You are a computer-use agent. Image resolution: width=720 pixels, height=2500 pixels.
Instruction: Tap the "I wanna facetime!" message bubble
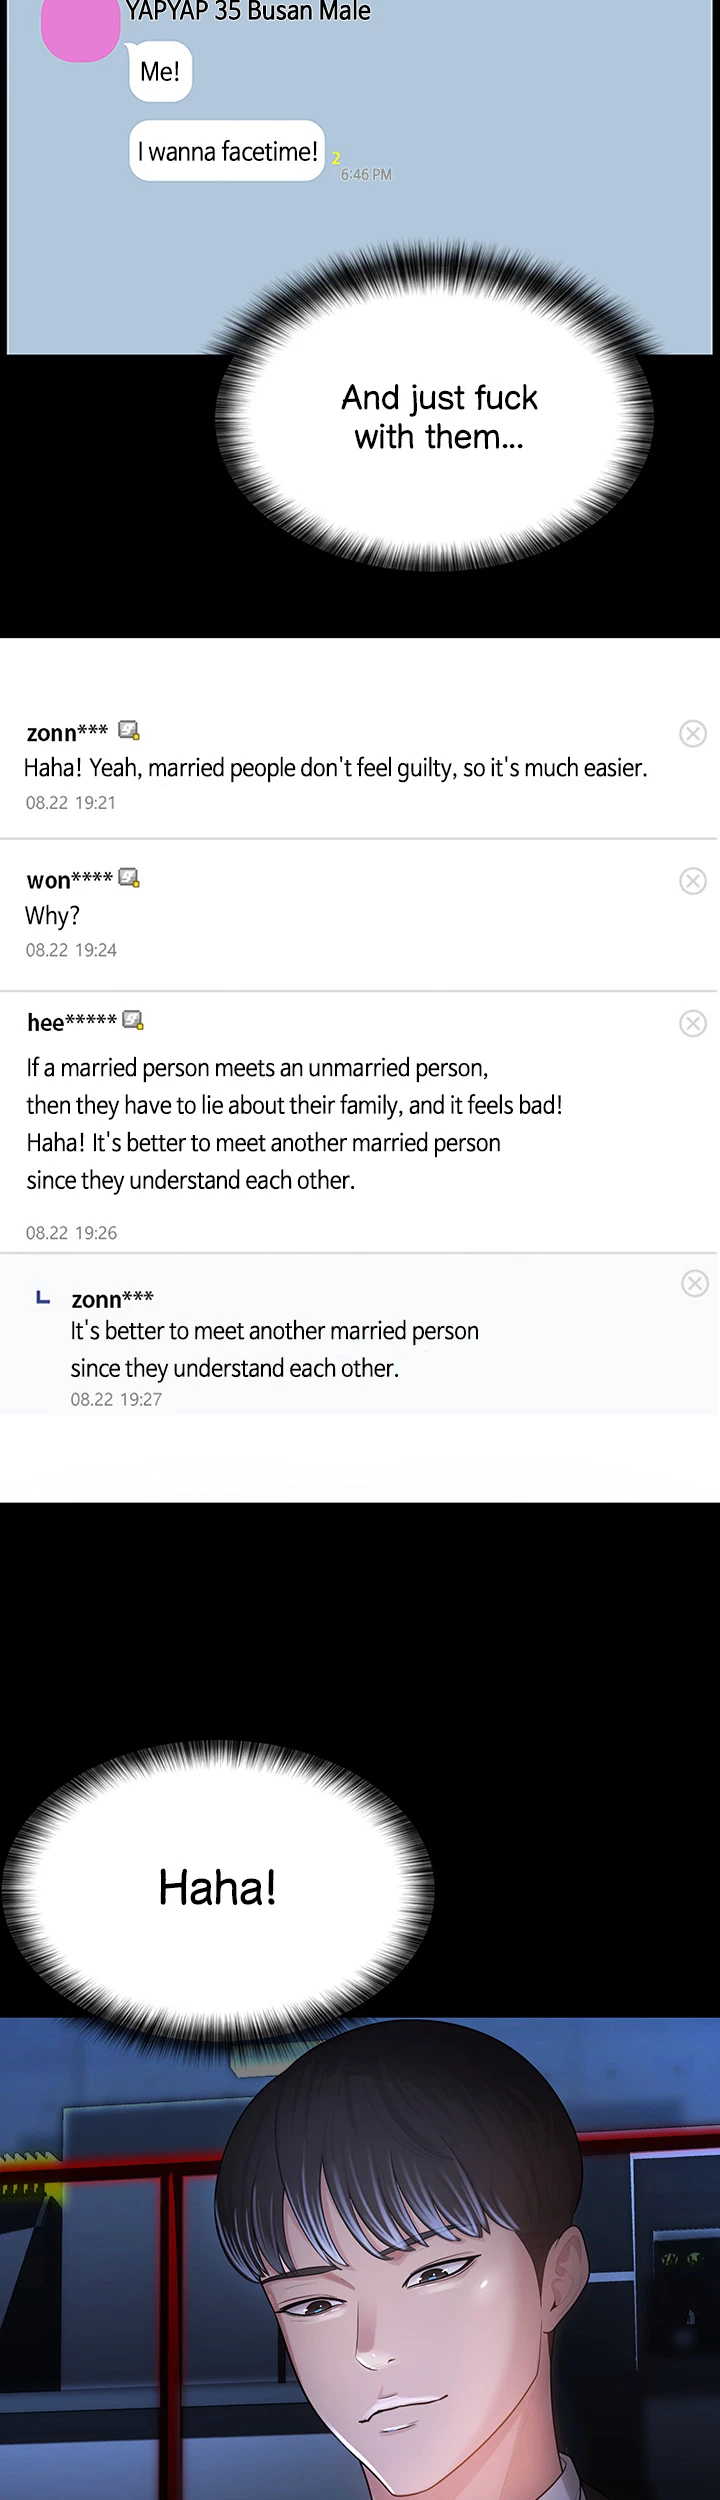[227, 151]
